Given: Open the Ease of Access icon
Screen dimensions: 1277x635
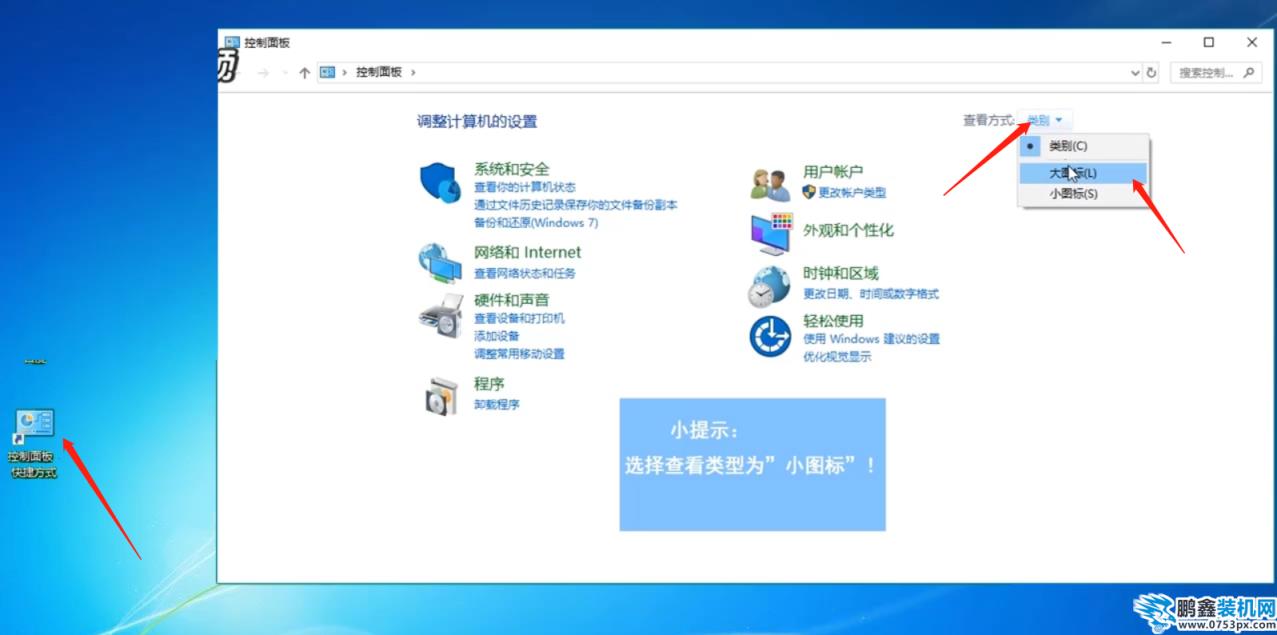Looking at the screenshot, I should point(770,335).
